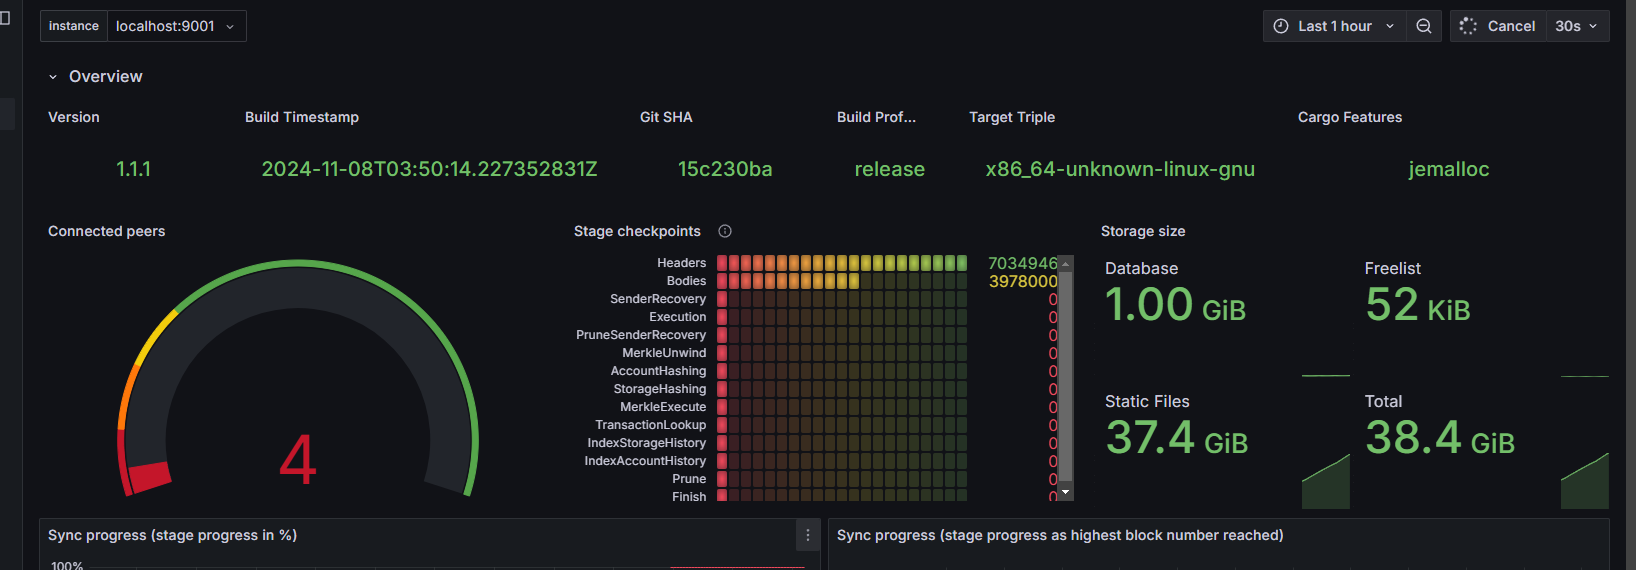Click the loading spinner icon beside Cancel
This screenshot has width=1636, height=570.
[x=1468, y=26]
